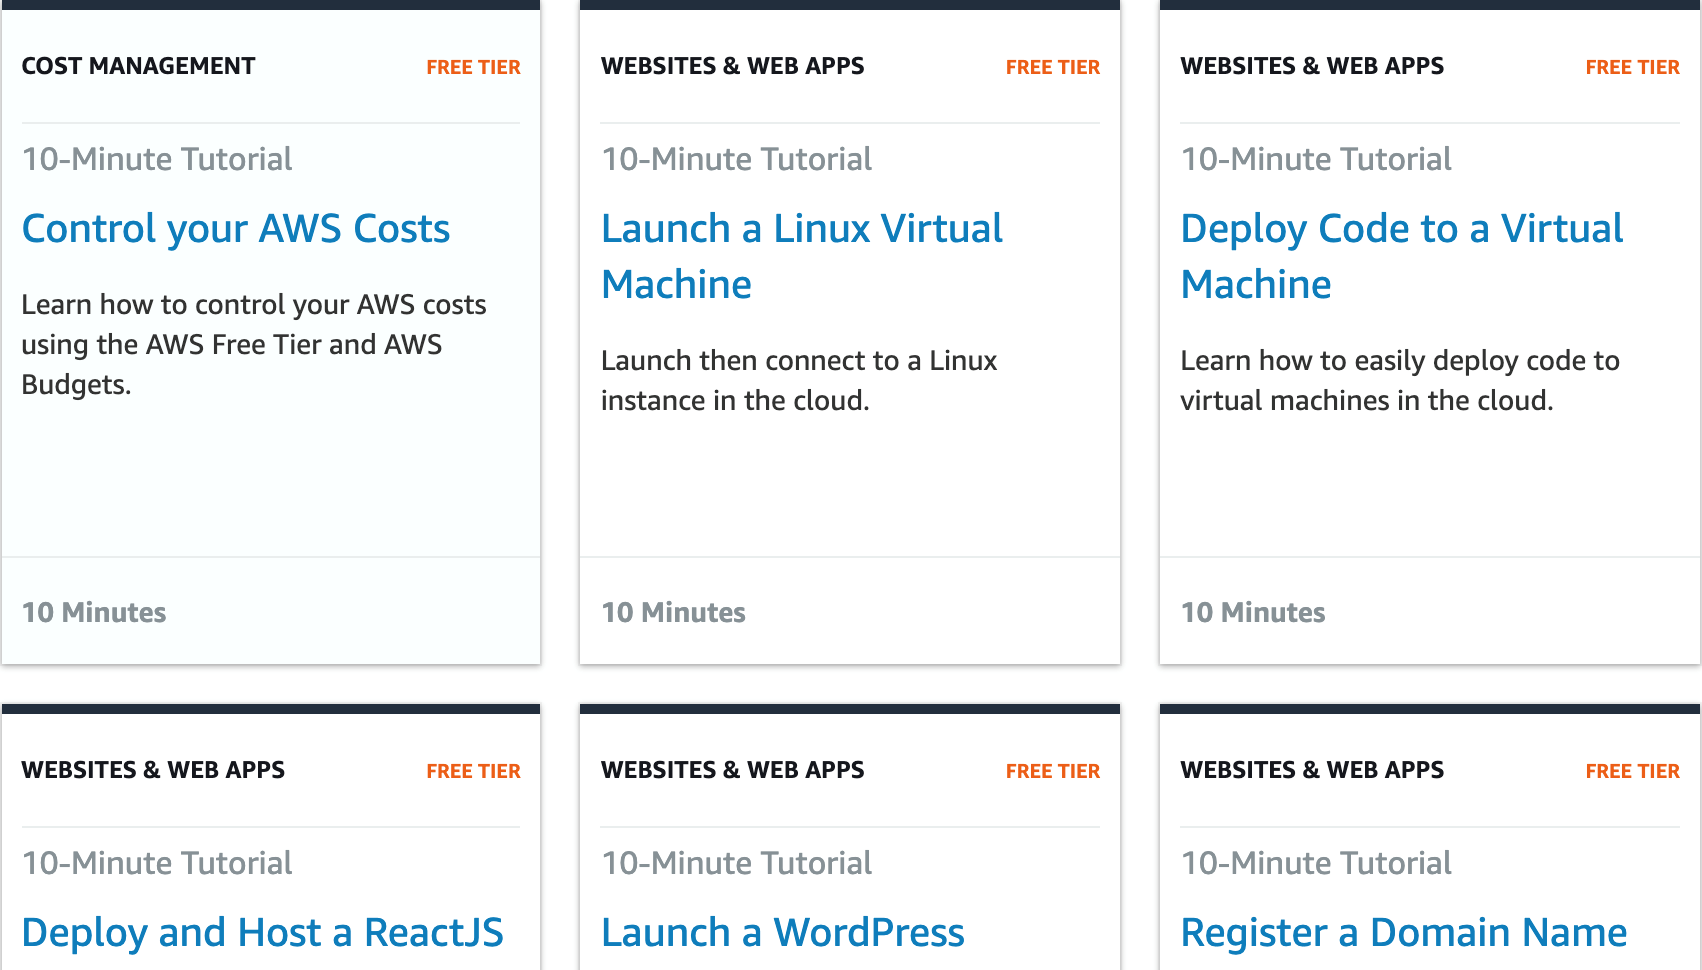Viewport: 1702px width, 970px height.
Task: Open the Launch a WordPress tutorial
Action: pyautogui.click(x=783, y=933)
